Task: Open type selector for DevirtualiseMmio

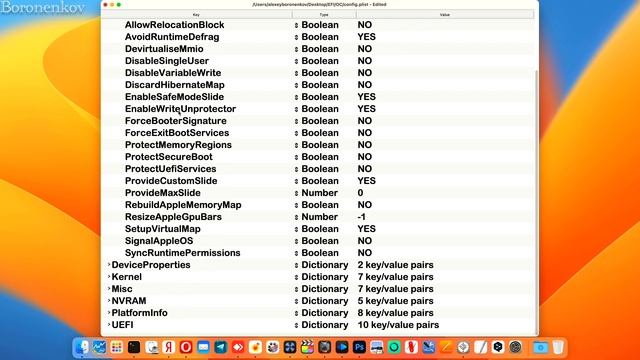Action: 296,49
